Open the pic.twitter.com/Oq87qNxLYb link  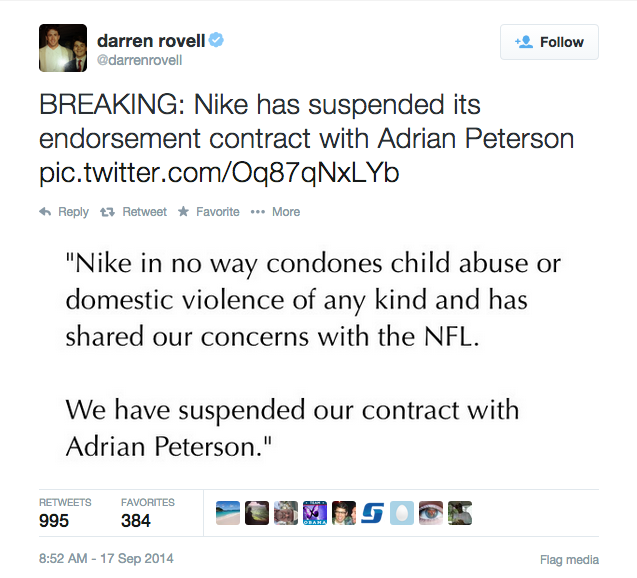coord(219,174)
